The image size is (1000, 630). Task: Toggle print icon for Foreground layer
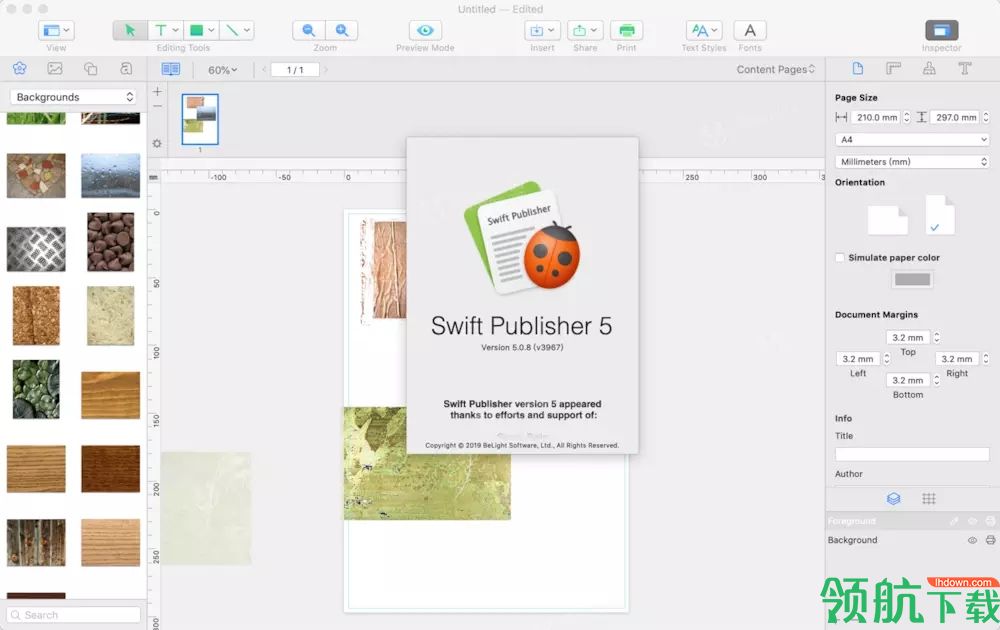pos(990,521)
